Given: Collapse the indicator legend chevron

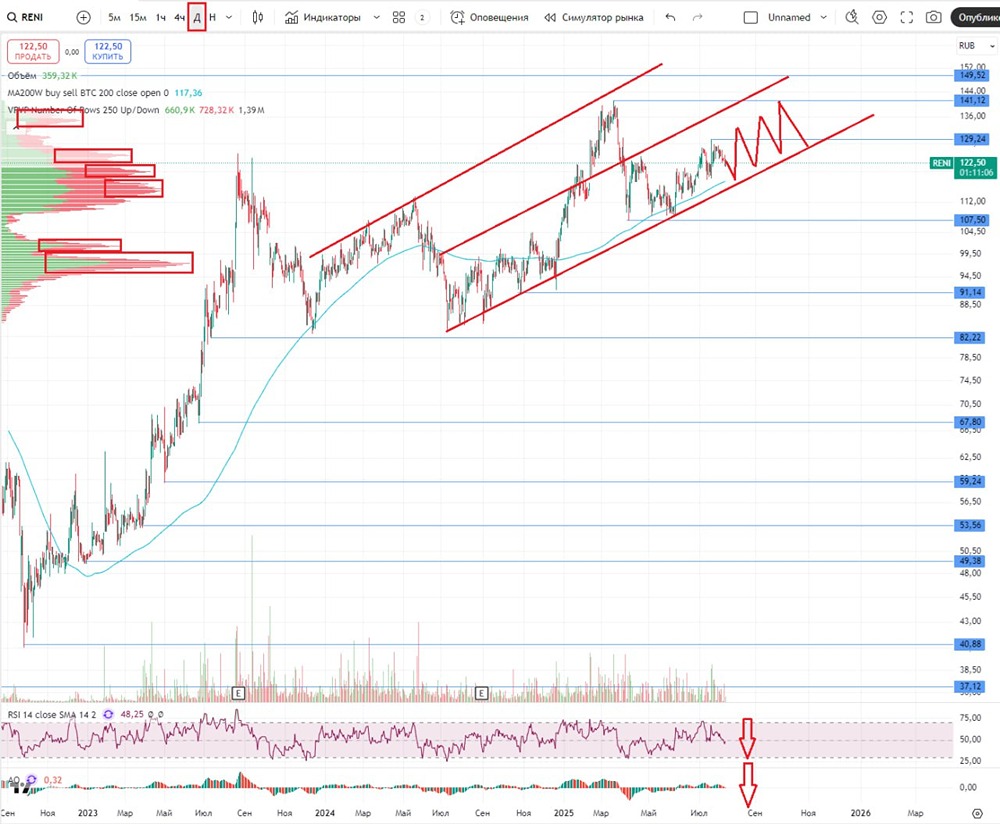Looking at the screenshot, I should (17, 127).
